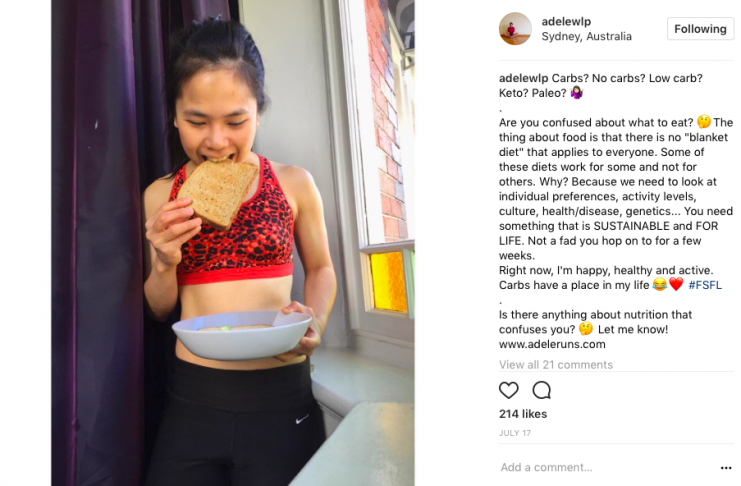
Task: Click the red heart emoji in the caption
Action: [x=676, y=284]
